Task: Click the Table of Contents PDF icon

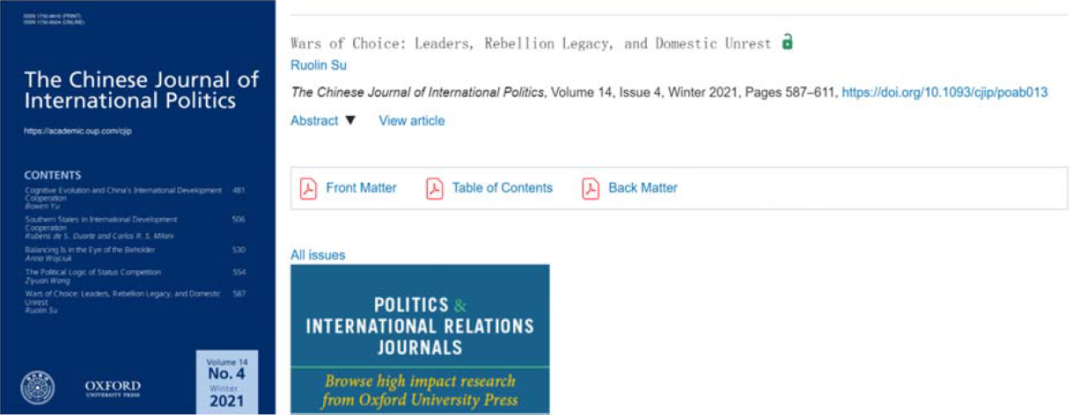Action: click(434, 188)
